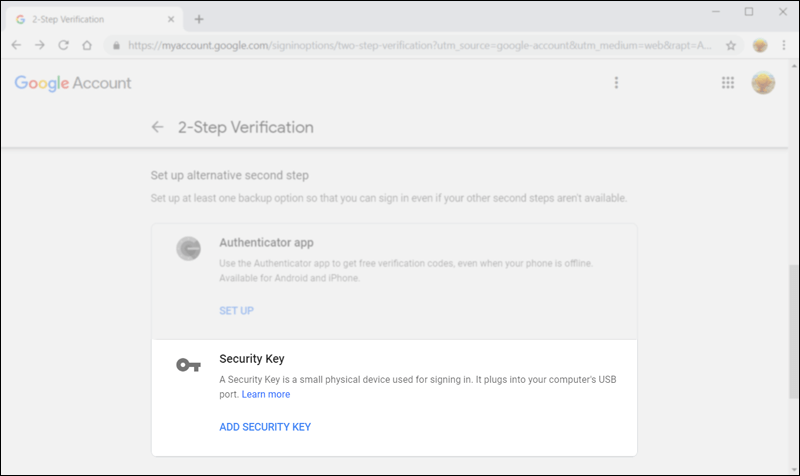Click Set Up for Authenticator app
Image resolution: width=800 pixels, height=476 pixels.
tap(236, 311)
